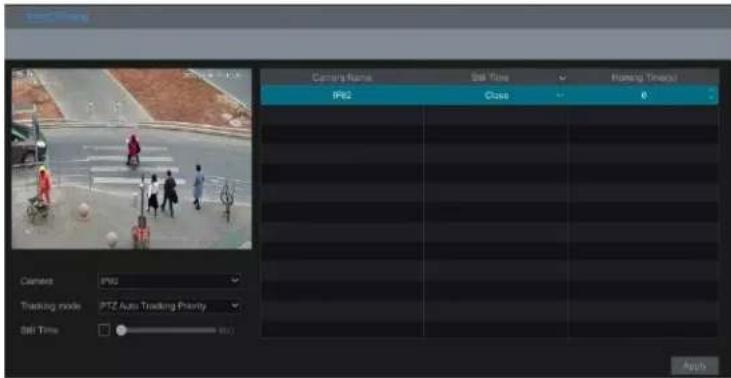Click the blue title tab at top left
The height and width of the screenshot is (378, 731).
(57, 17)
